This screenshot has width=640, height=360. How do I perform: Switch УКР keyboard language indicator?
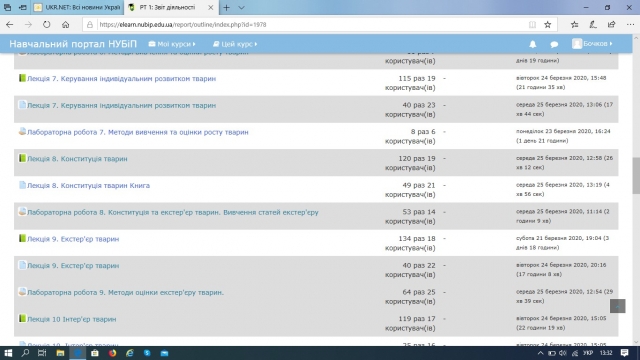point(588,353)
